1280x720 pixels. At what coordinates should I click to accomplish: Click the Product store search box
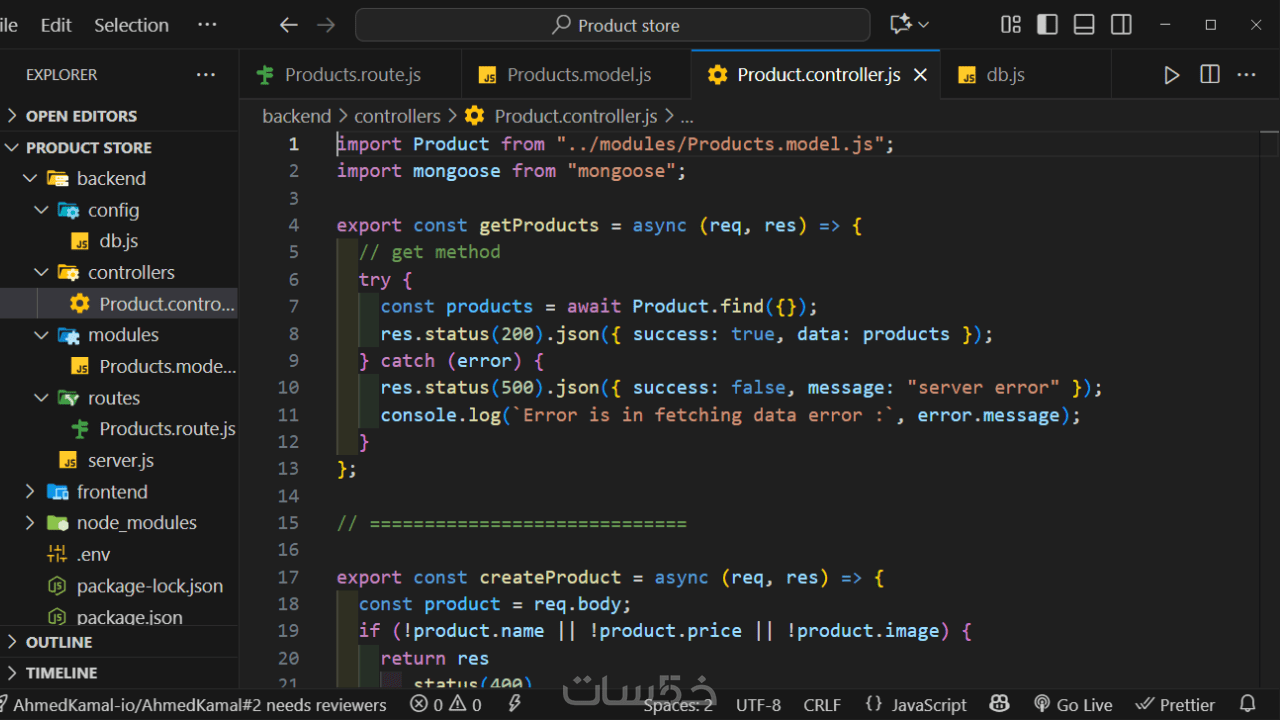coord(613,25)
